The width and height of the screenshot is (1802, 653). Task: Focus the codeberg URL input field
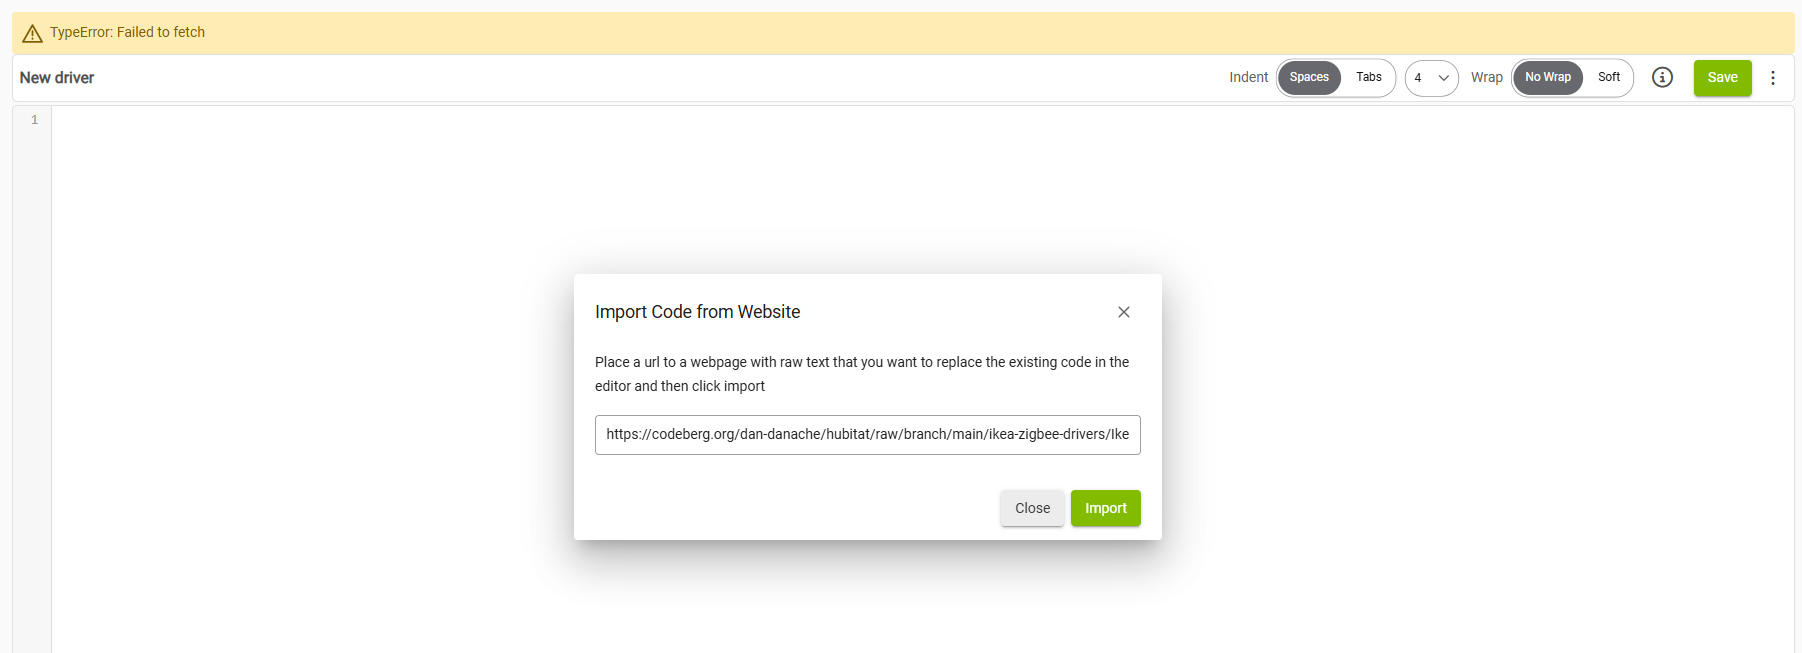point(867,435)
